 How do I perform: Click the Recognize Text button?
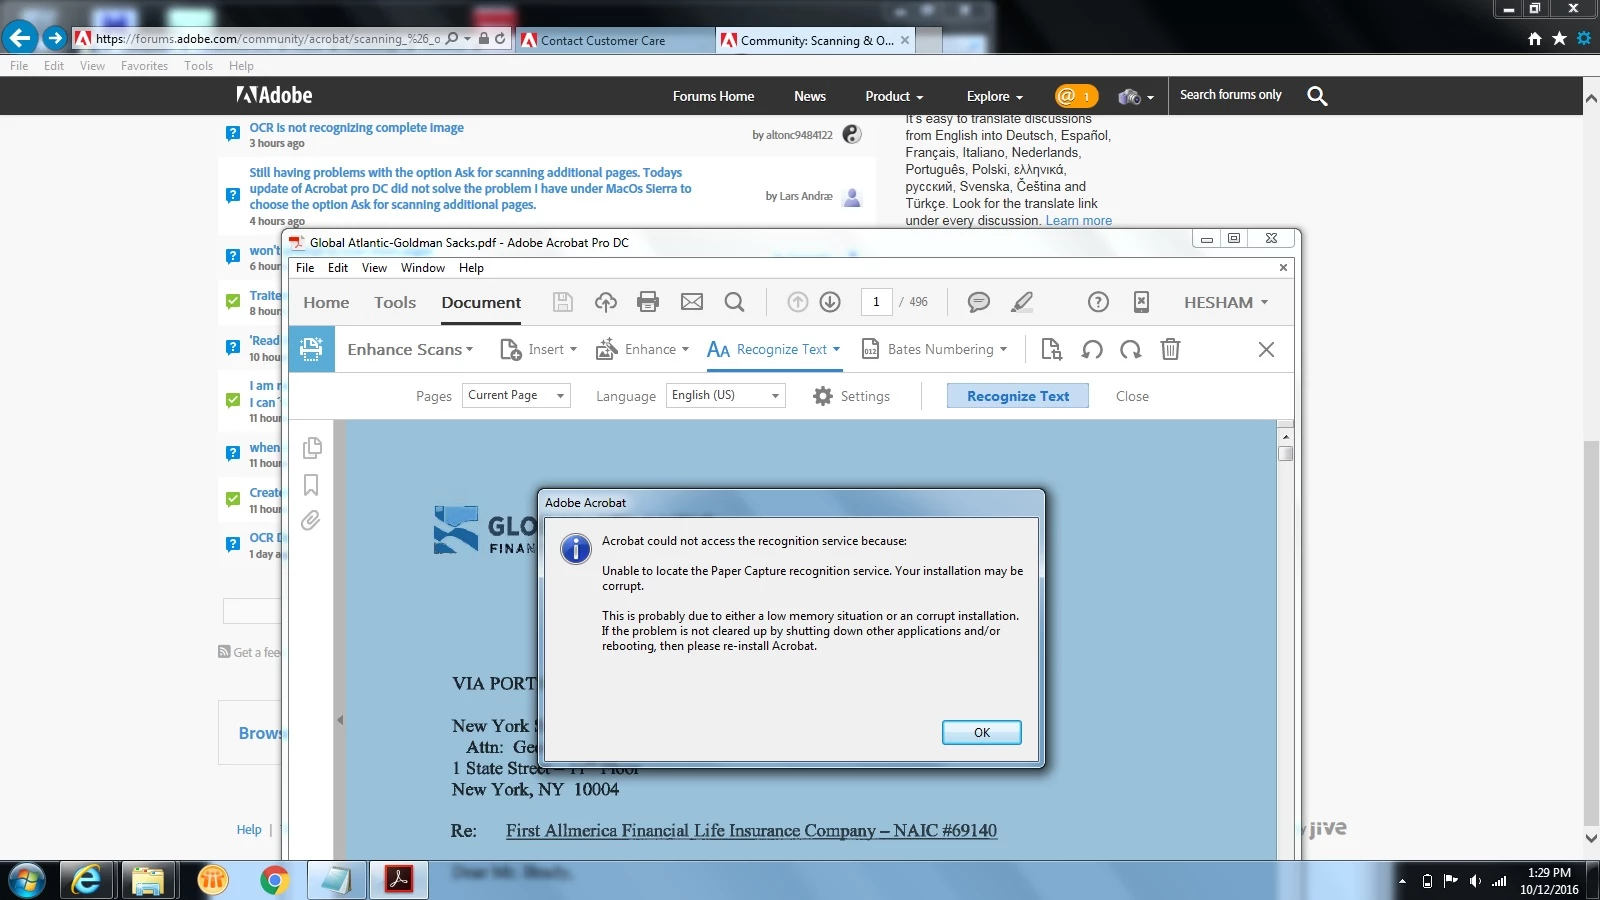point(1018,396)
